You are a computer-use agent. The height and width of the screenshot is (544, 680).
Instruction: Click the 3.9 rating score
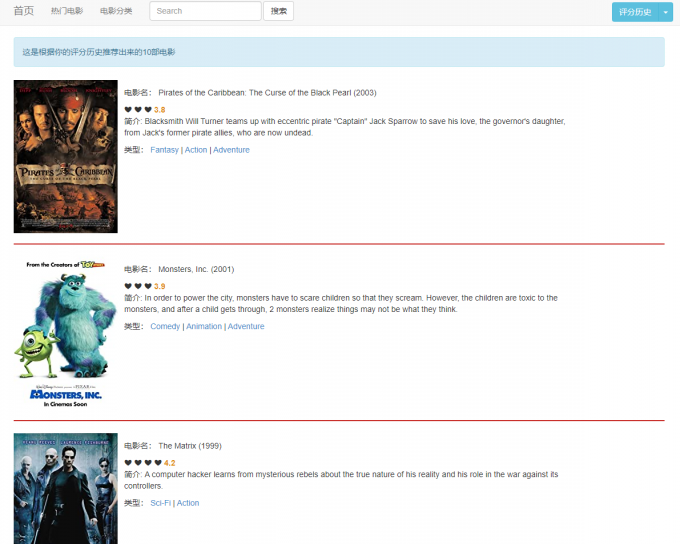[160, 286]
